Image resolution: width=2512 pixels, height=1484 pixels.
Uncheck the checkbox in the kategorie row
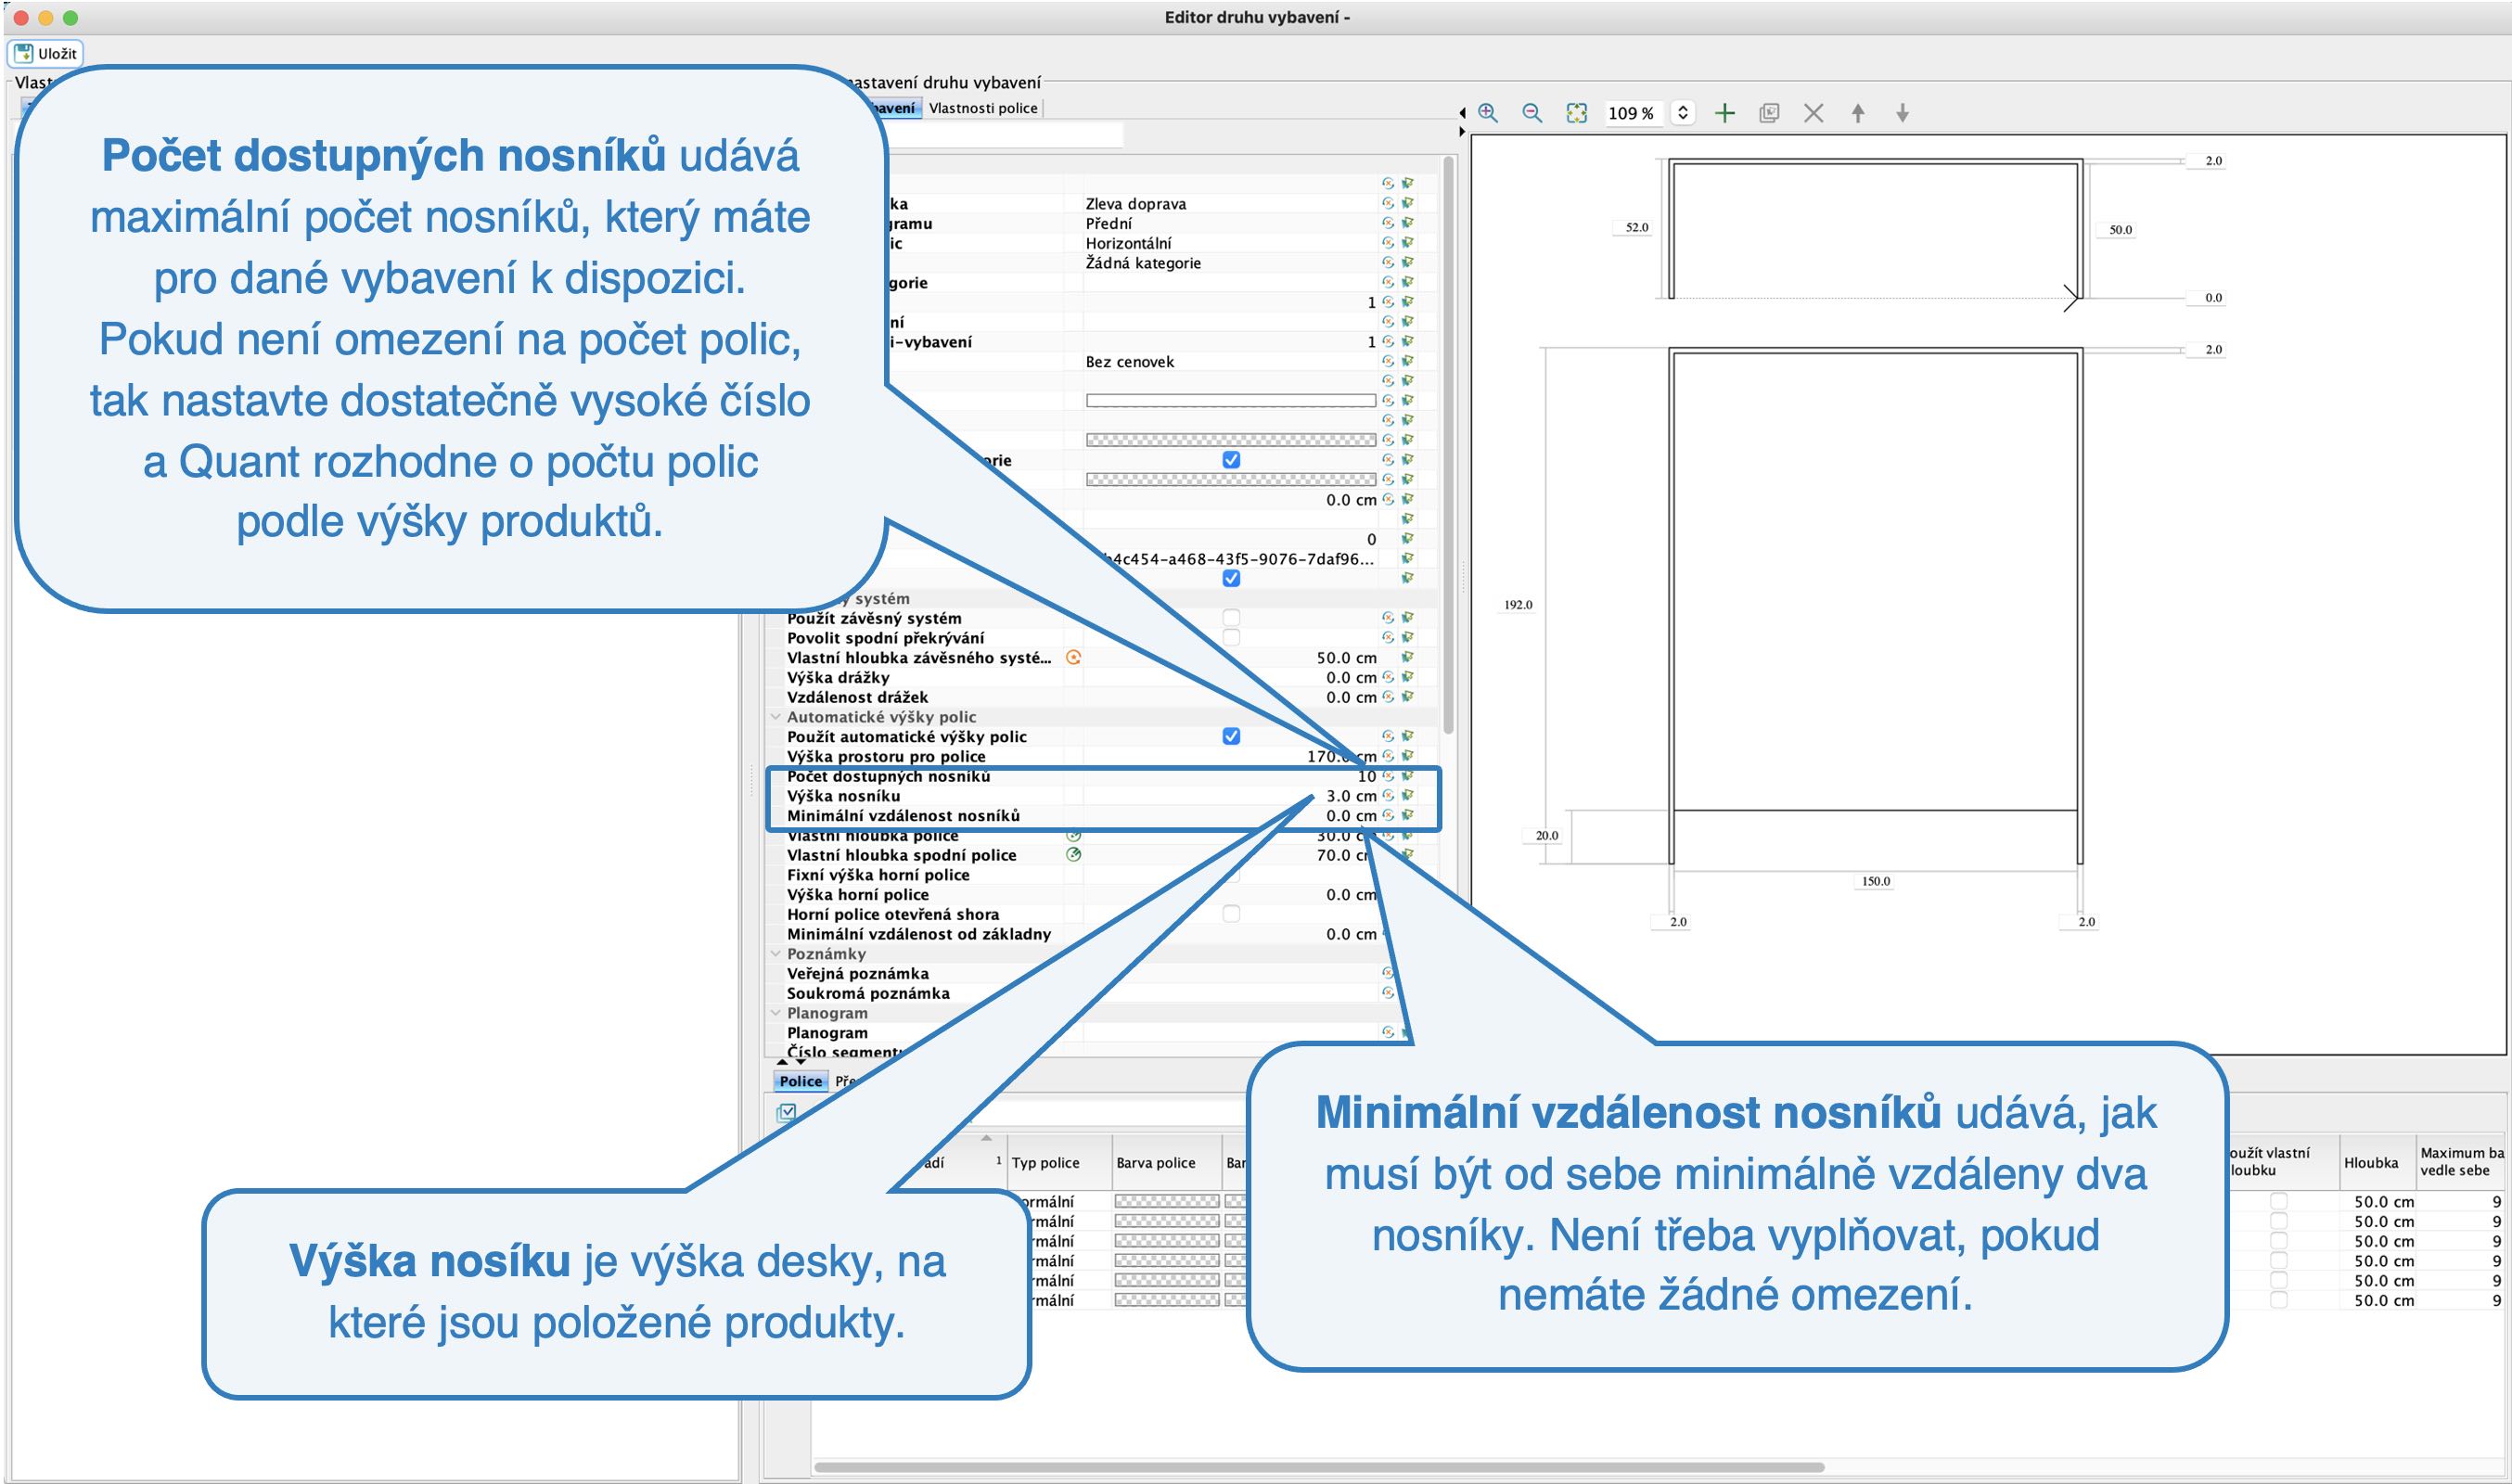coord(1231,460)
